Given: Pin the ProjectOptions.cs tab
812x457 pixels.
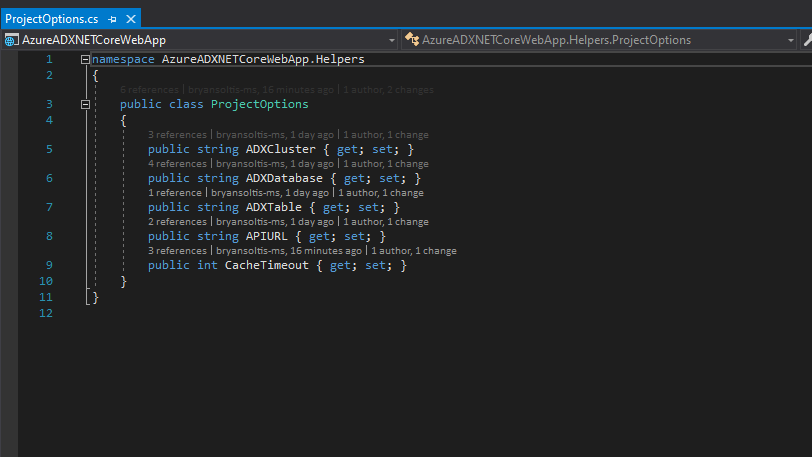Looking at the screenshot, I should 112,19.
